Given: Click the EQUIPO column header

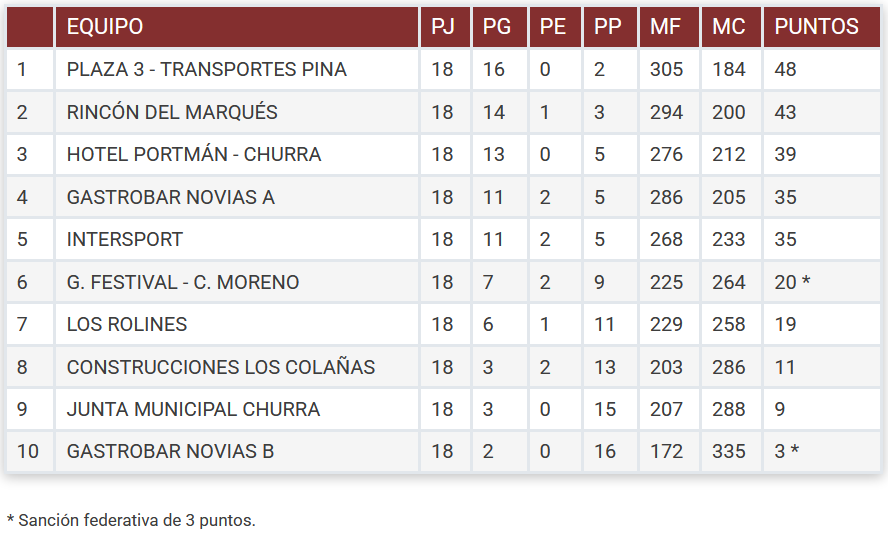Looking at the screenshot, I should click(x=105, y=27).
